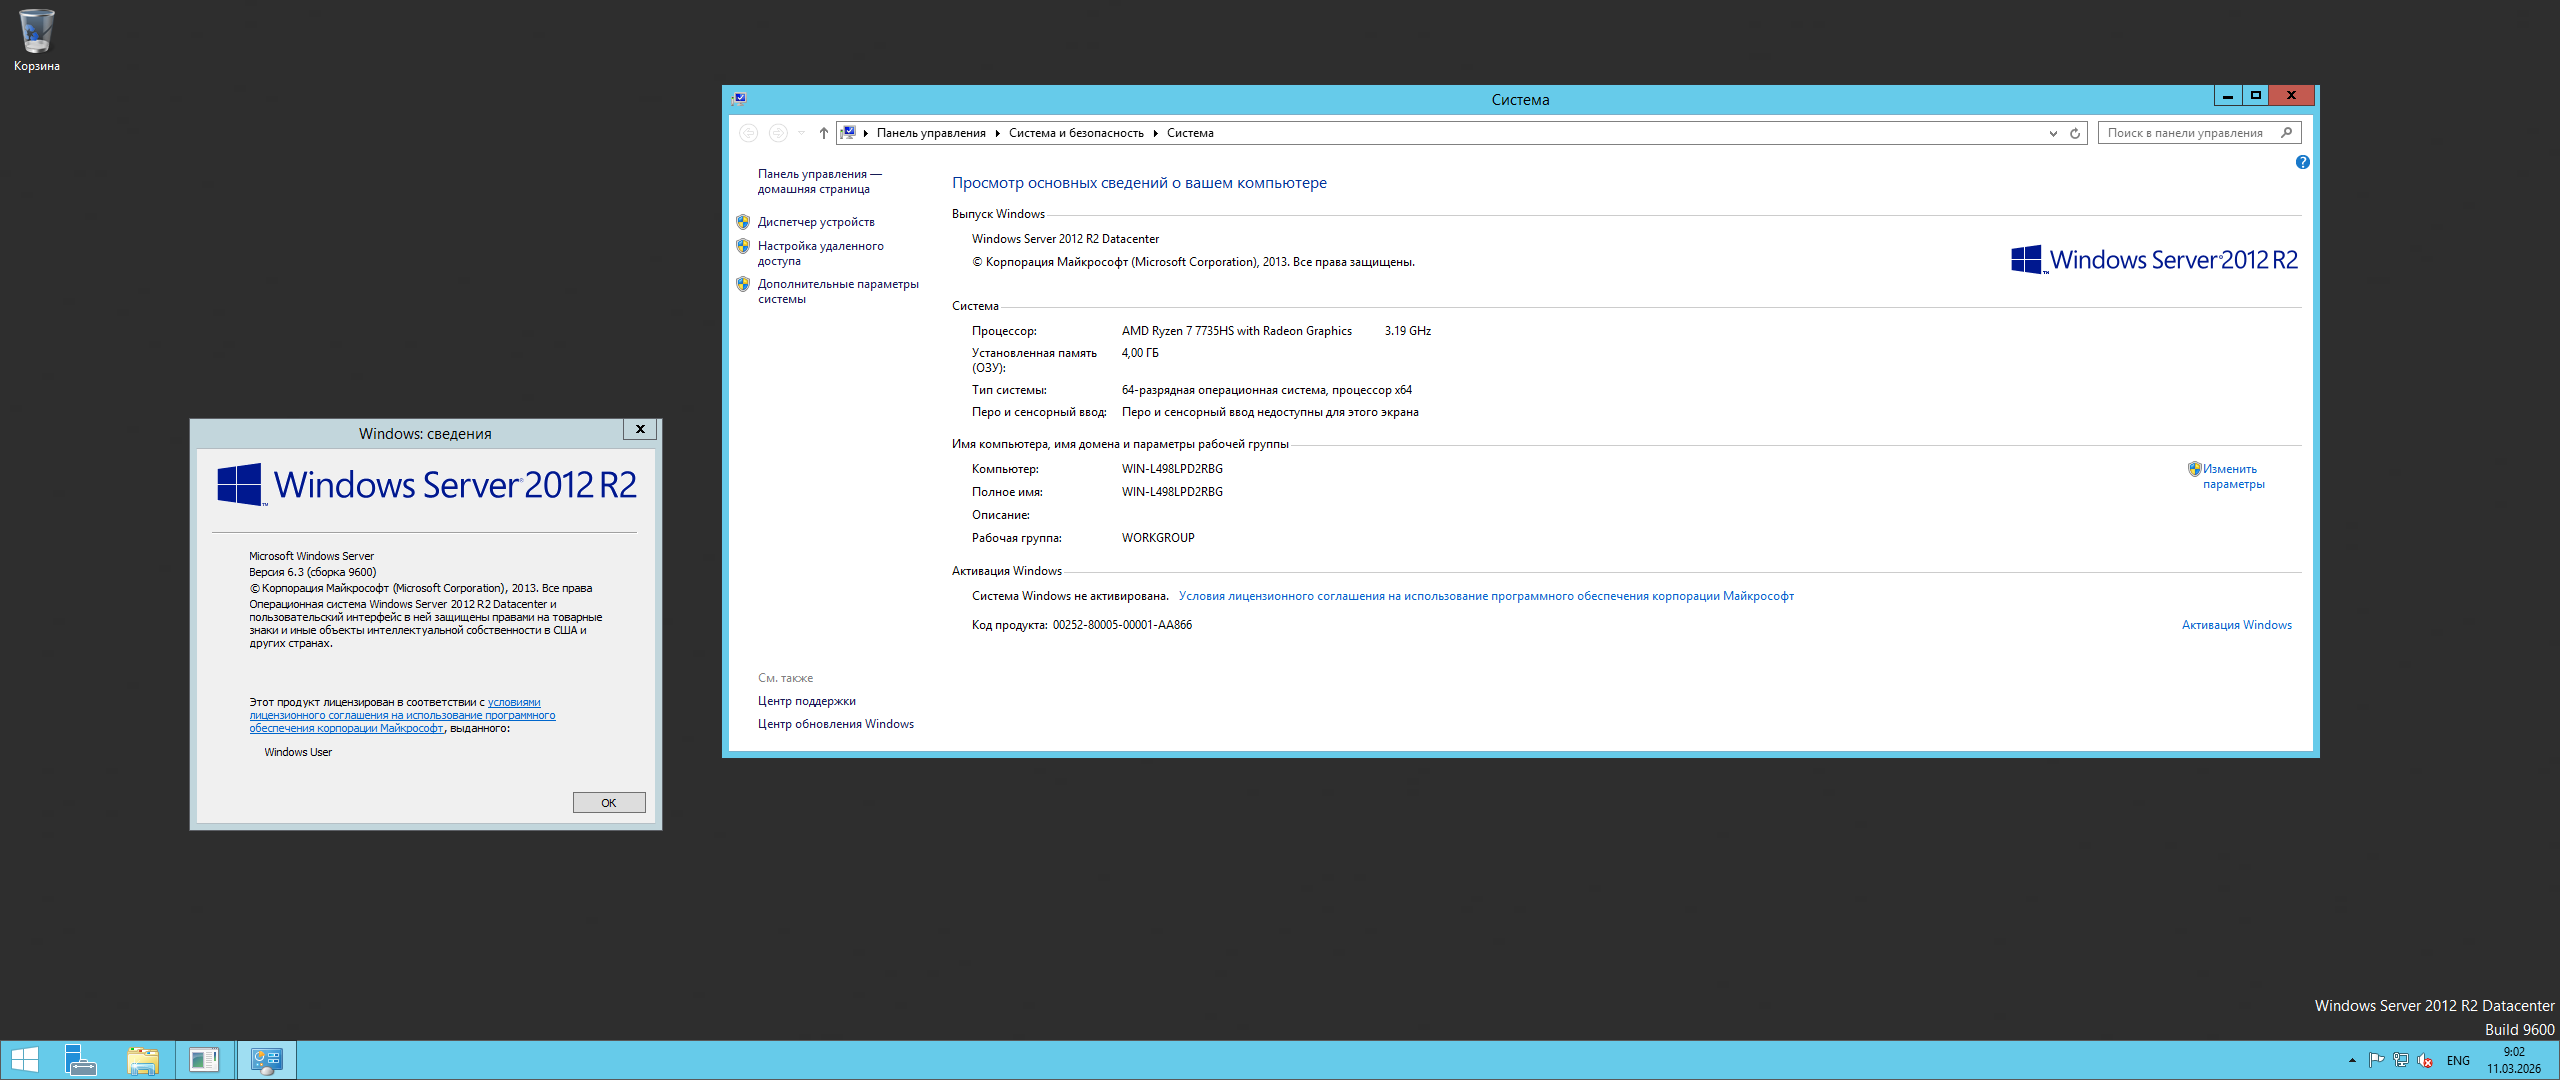The width and height of the screenshot is (2560, 1080).
Task: Open Action Center flag icon in tray
Action: point(2377,1060)
